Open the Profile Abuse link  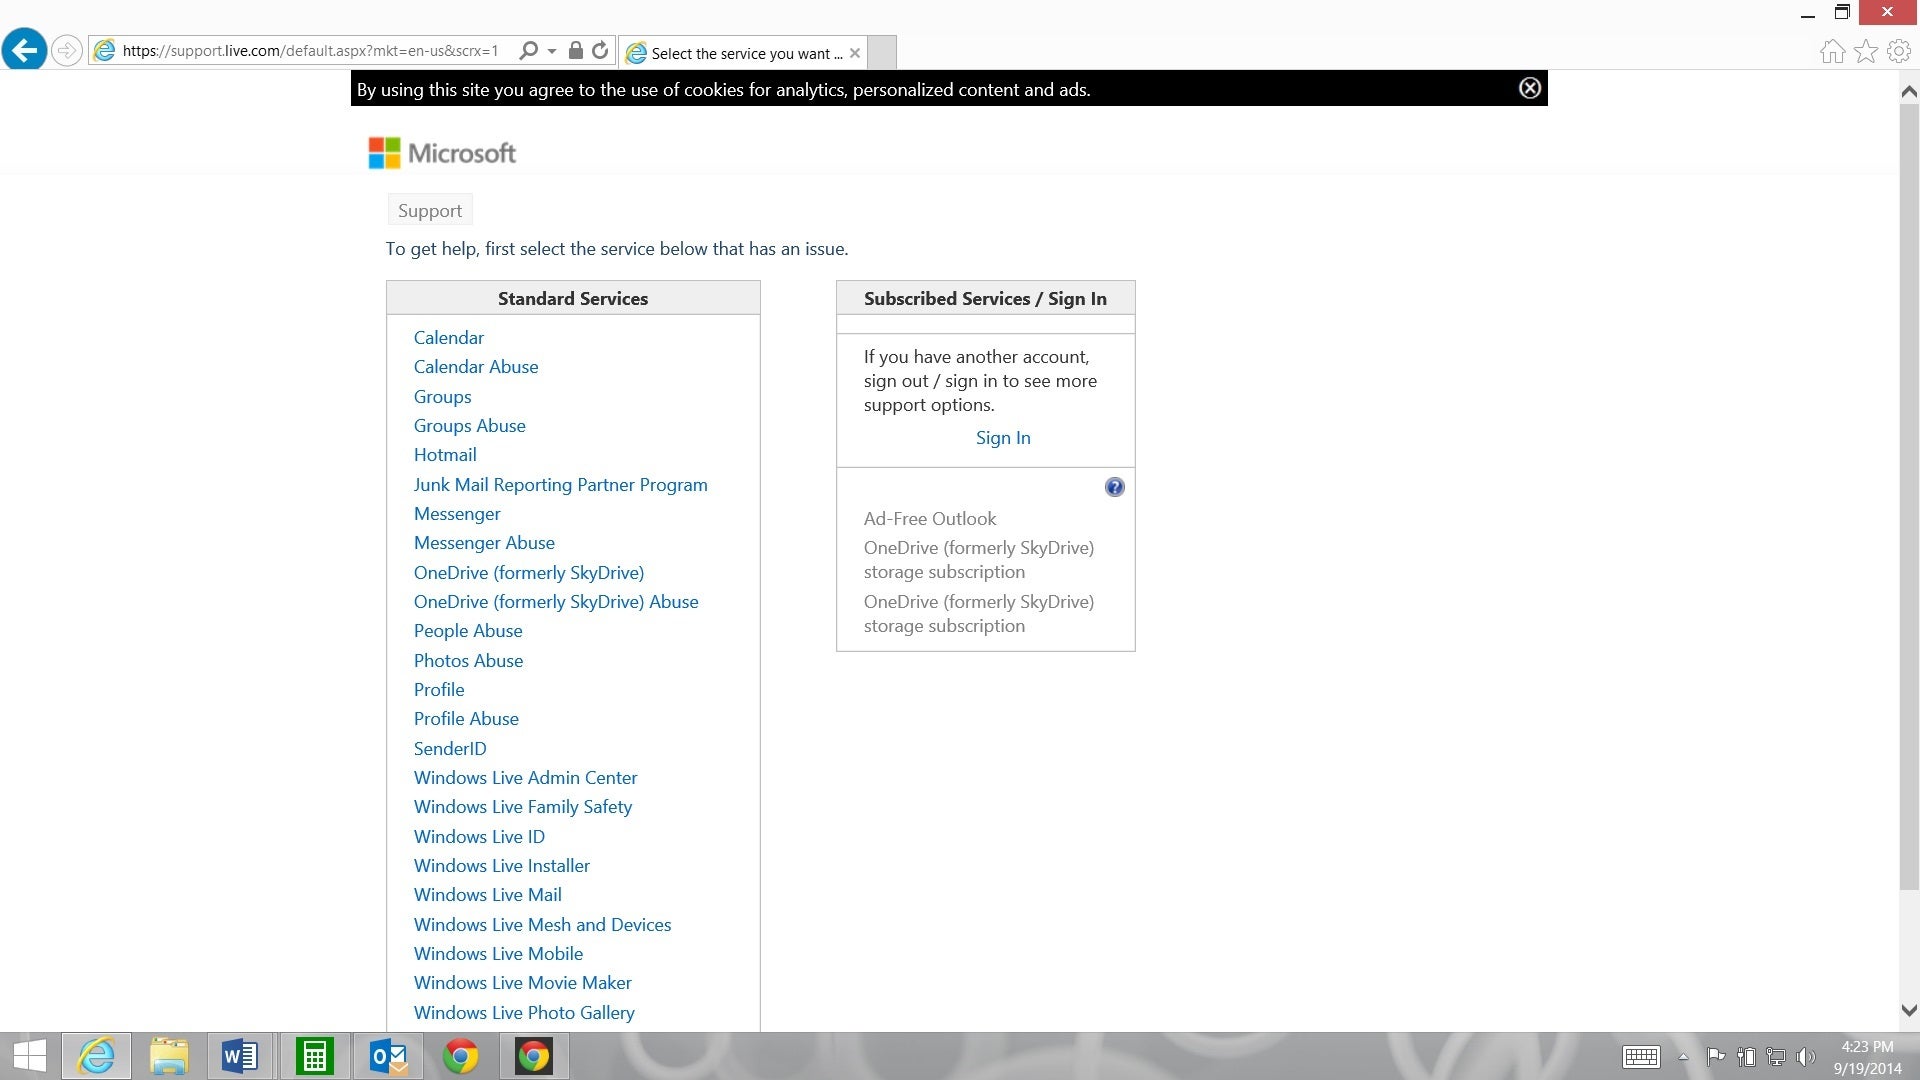click(466, 719)
